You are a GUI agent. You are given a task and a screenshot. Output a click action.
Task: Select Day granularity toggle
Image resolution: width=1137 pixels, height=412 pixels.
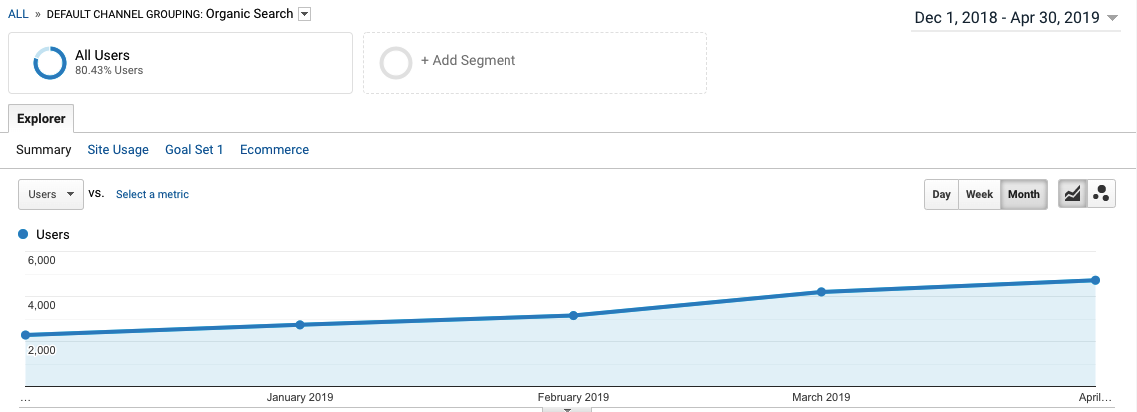[x=941, y=194]
